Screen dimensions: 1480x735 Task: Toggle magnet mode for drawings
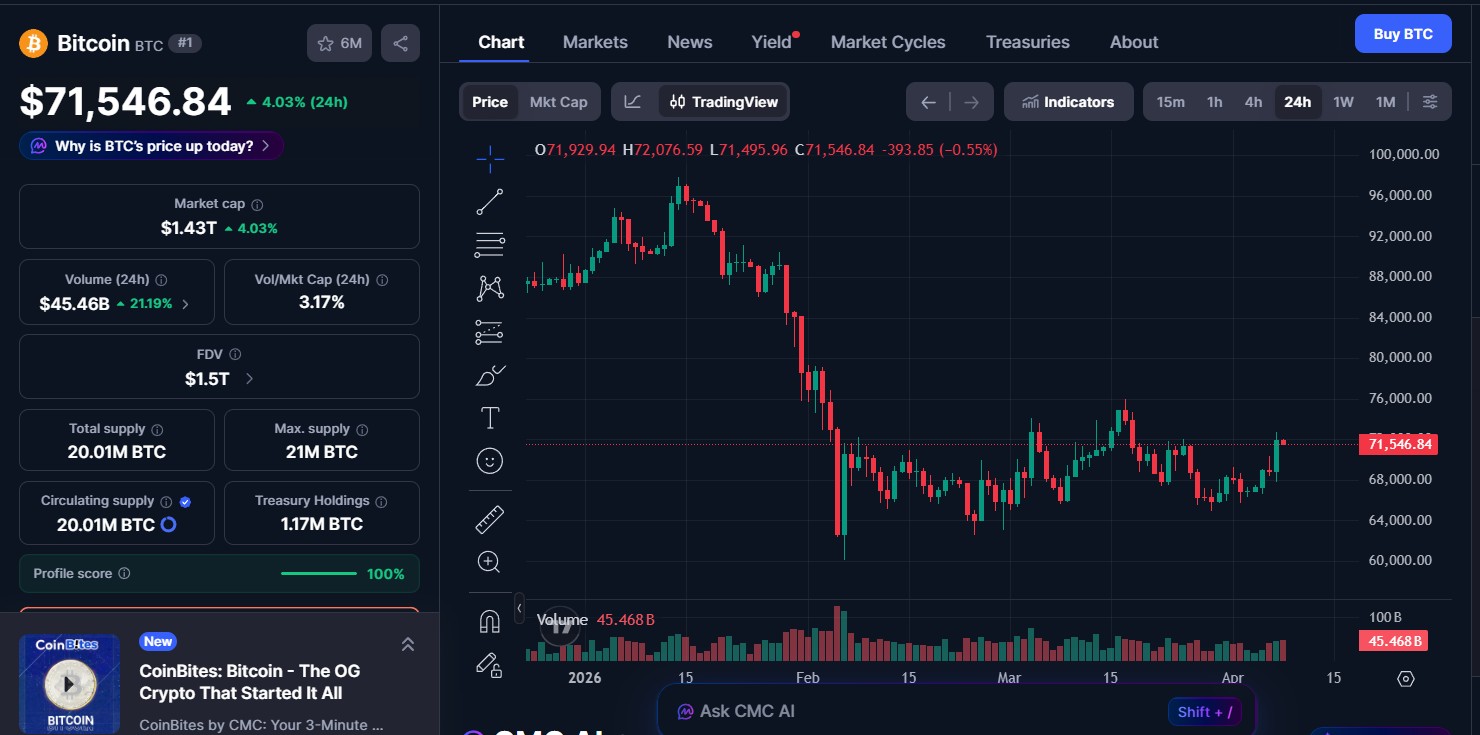(489, 621)
